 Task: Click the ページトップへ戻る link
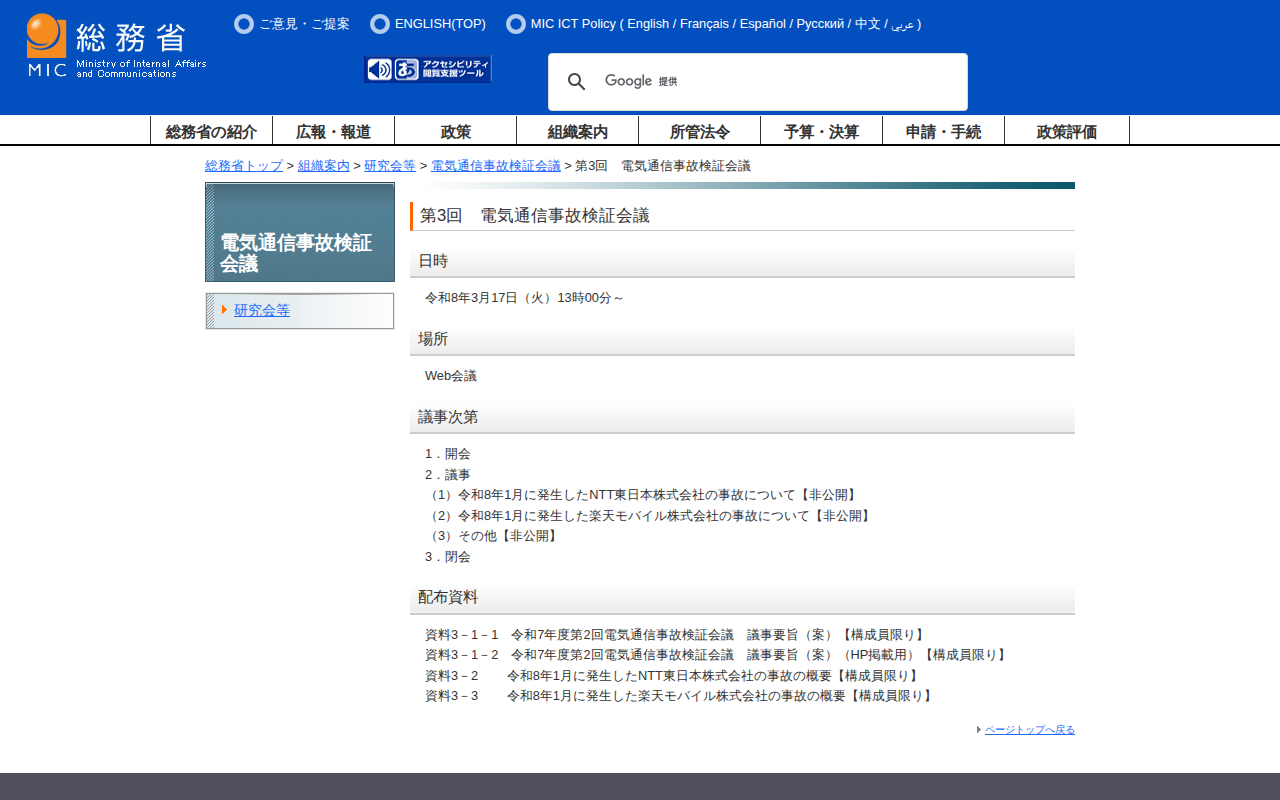tap(1029, 730)
